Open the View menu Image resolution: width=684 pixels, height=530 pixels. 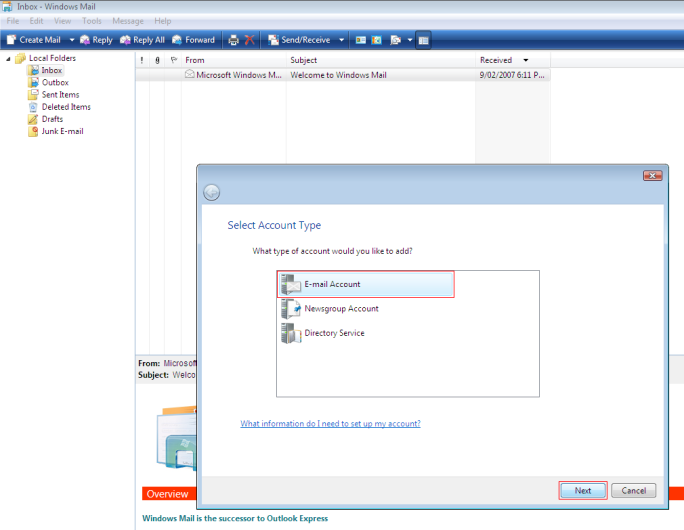coord(62,21)
